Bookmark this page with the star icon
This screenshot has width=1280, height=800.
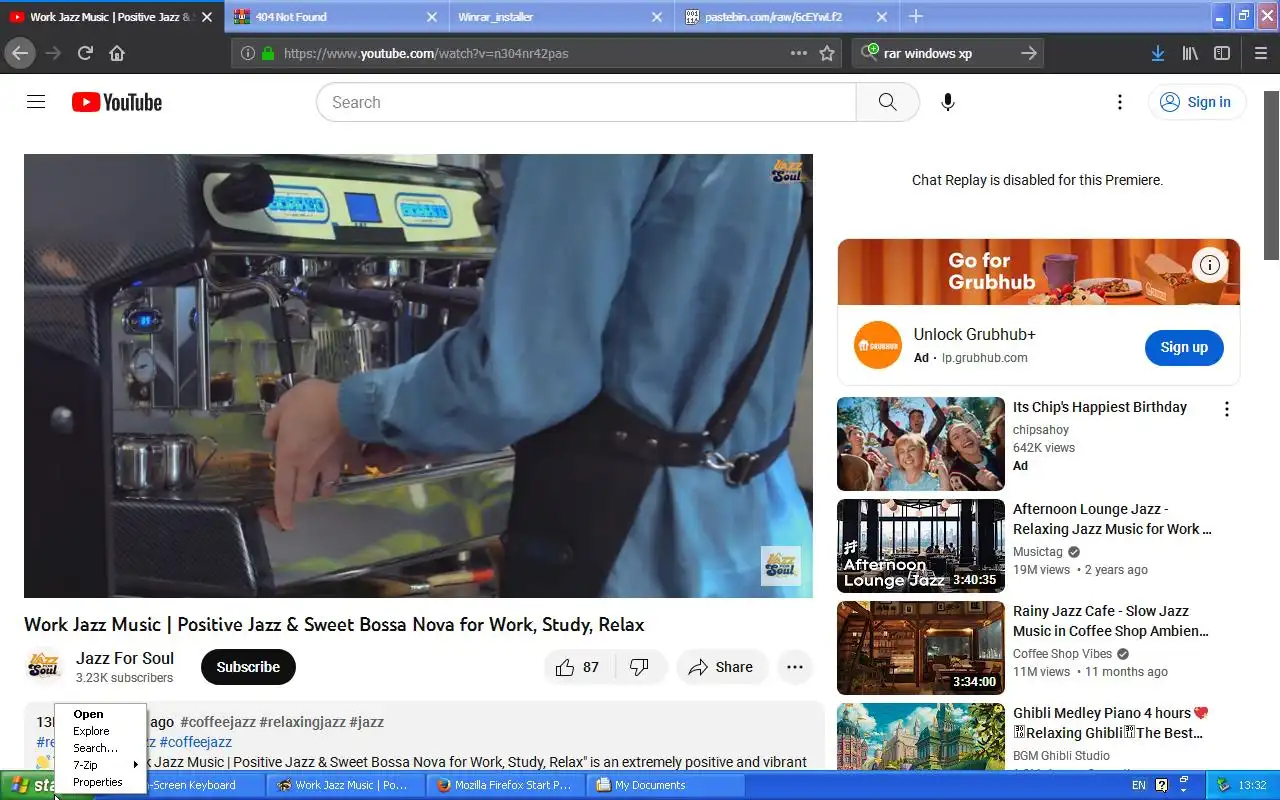coord(827,53)
